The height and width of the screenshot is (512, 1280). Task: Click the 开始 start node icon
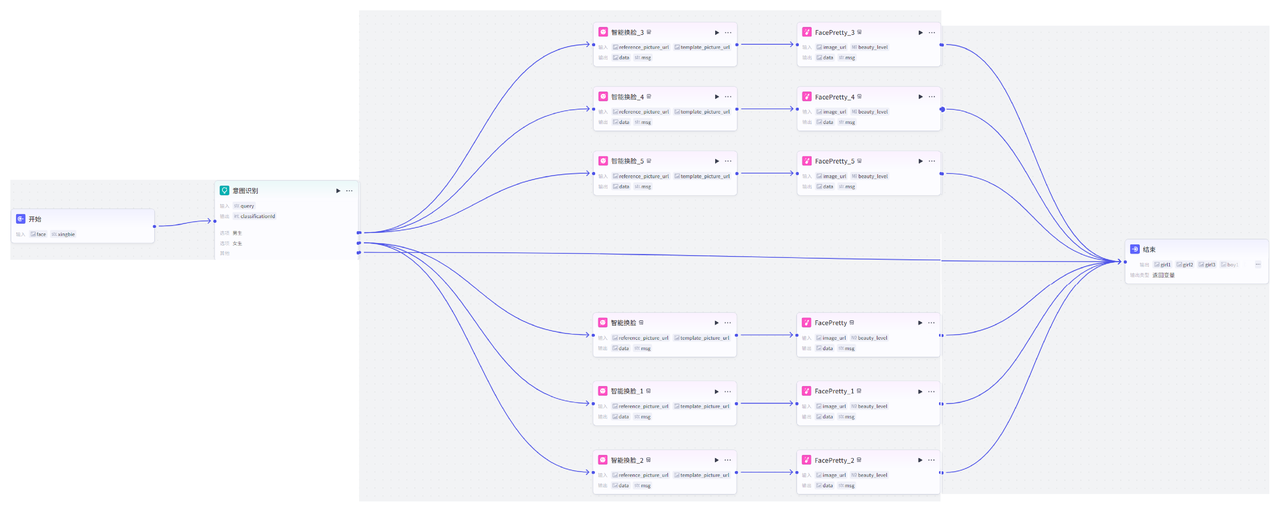point(20,218)
